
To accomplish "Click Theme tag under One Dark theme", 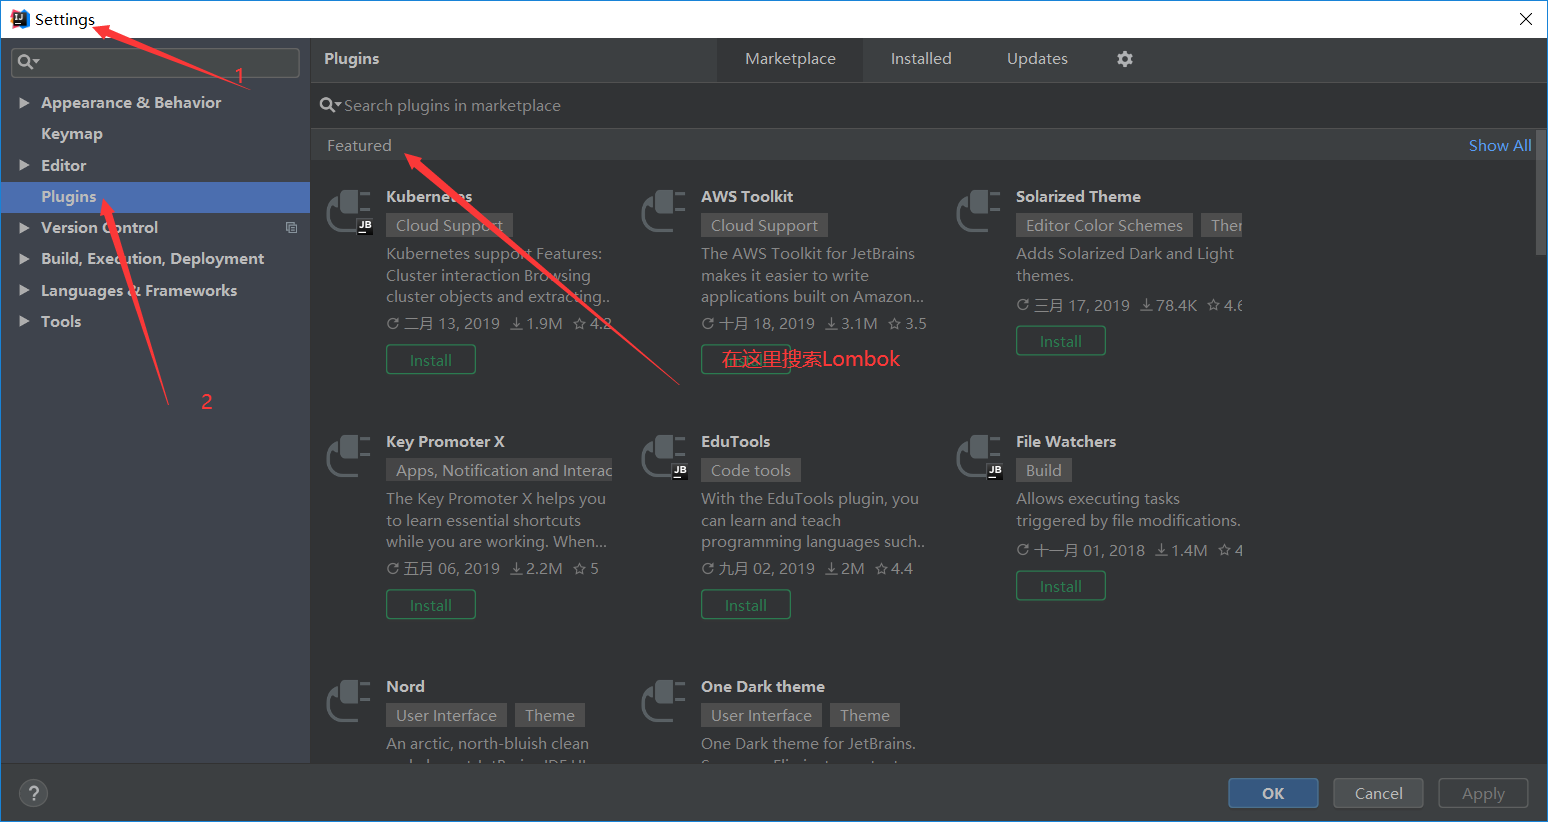I will click(x=865, y=716).
